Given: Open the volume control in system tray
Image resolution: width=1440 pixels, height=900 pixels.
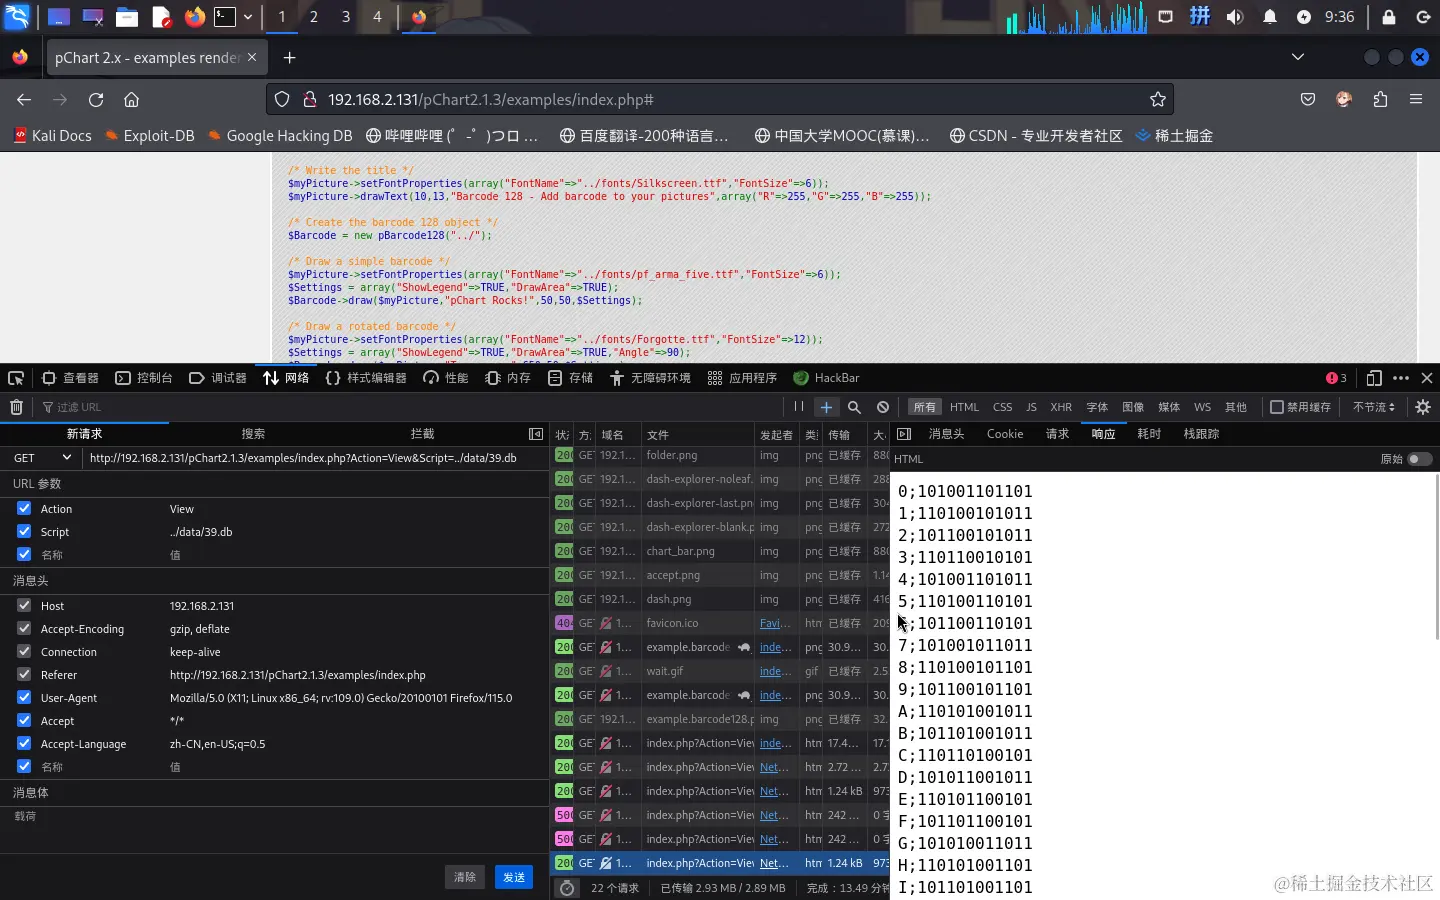Looking at the screenshot, I should coord(1235,17).
